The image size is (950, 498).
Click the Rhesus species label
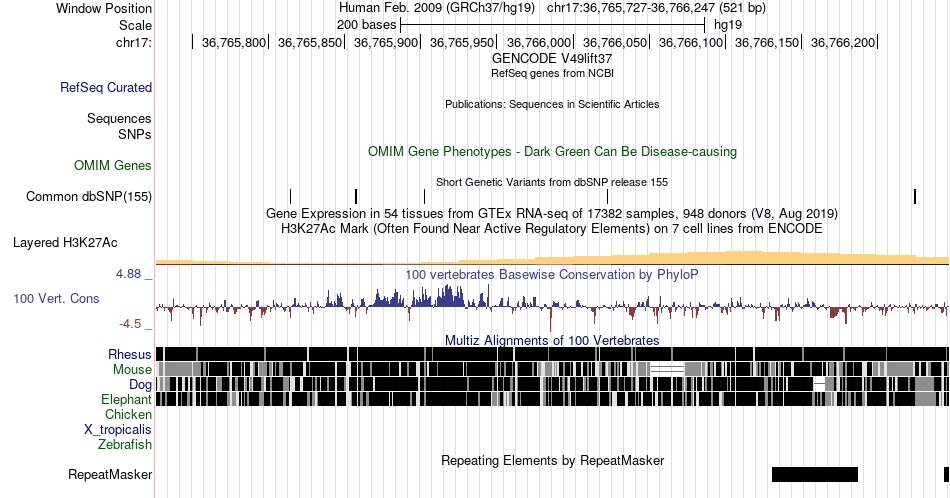click(130, 354)
